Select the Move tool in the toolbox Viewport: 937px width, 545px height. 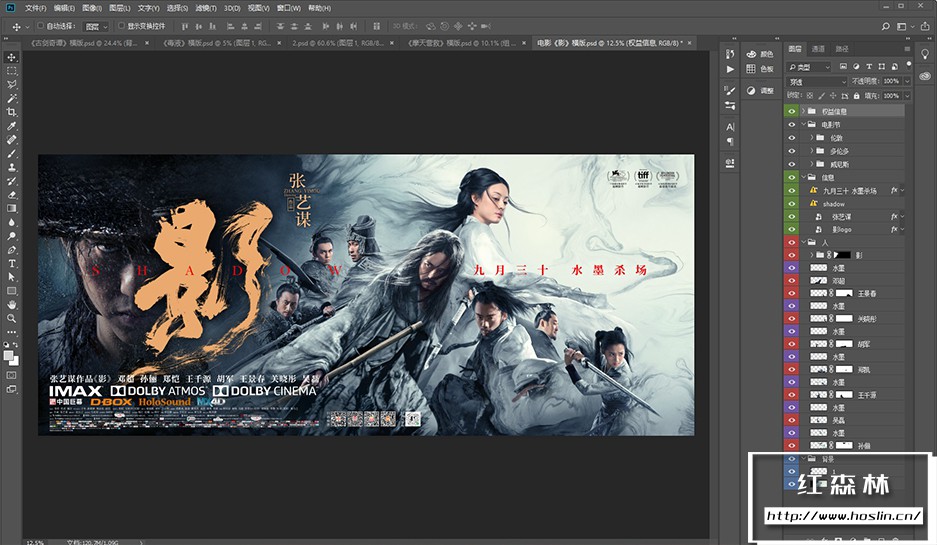click(11, 57)
